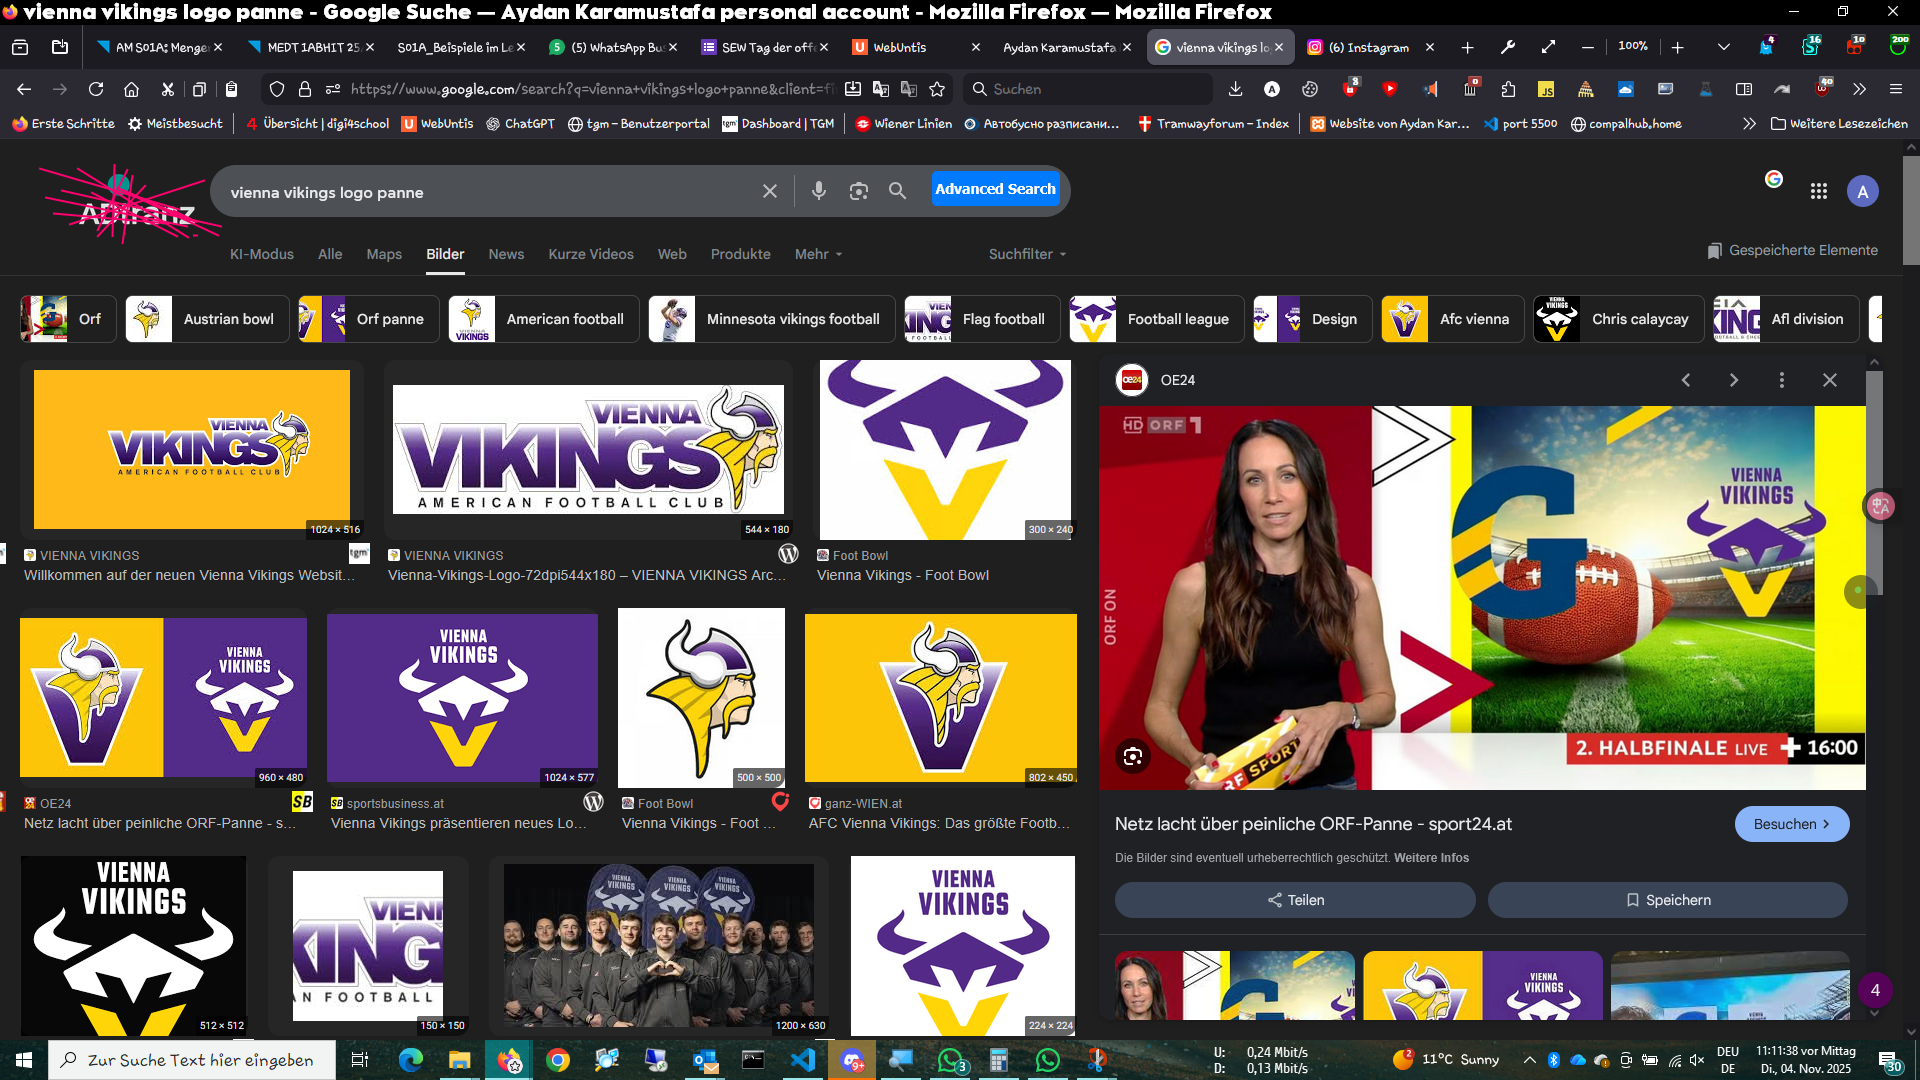This screenshot has width=1920, height=1080.
Task: Expand the Mehr dropdown menu
Action: 818,254
